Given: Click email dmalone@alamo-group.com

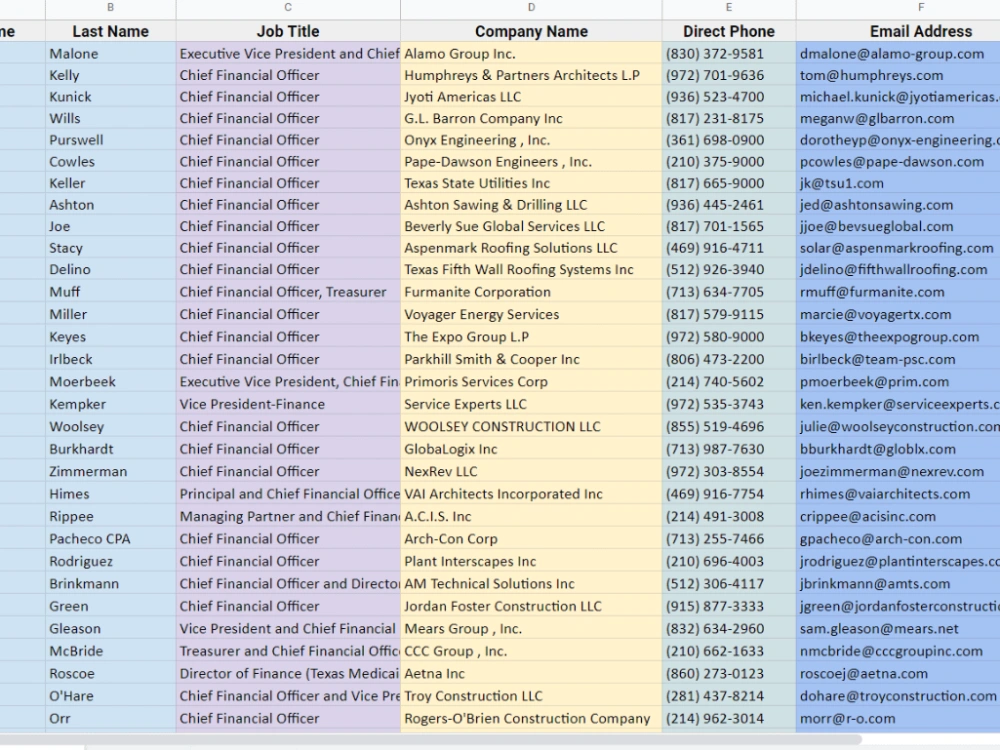Looking at the screenshot, I should click(x=898, y=54).
